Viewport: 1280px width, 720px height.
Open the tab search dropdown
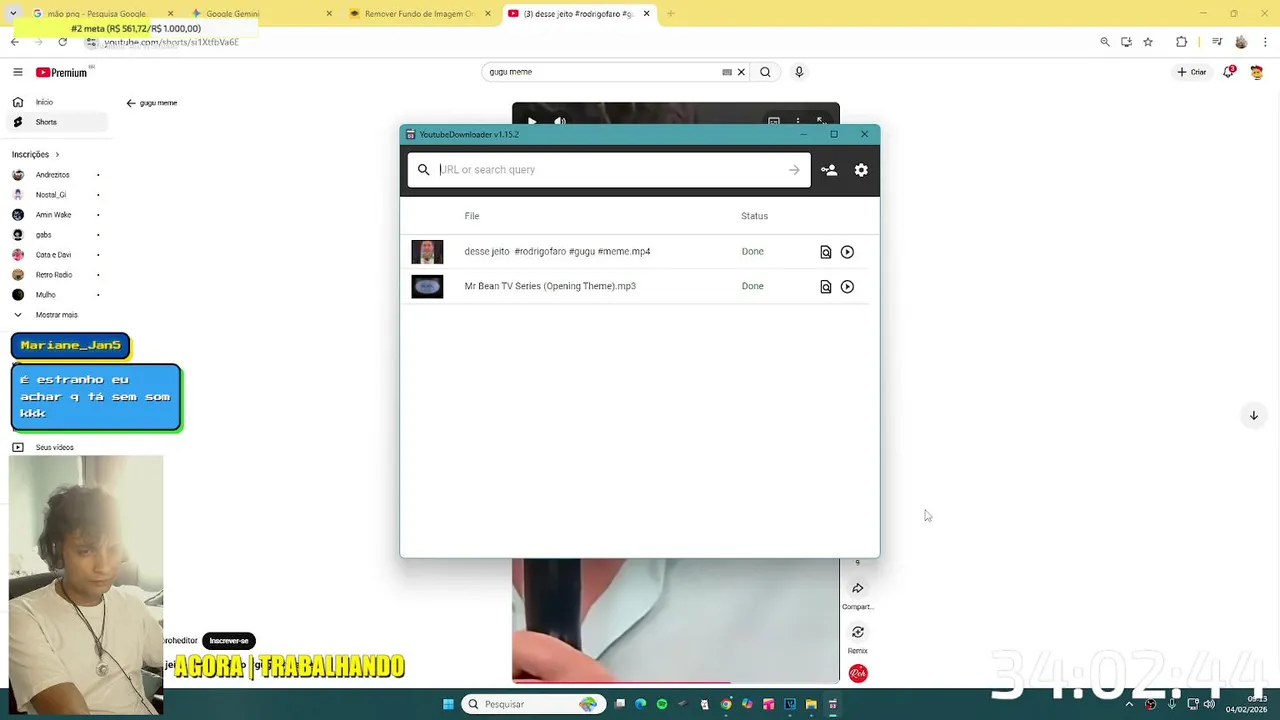(12, 14)
